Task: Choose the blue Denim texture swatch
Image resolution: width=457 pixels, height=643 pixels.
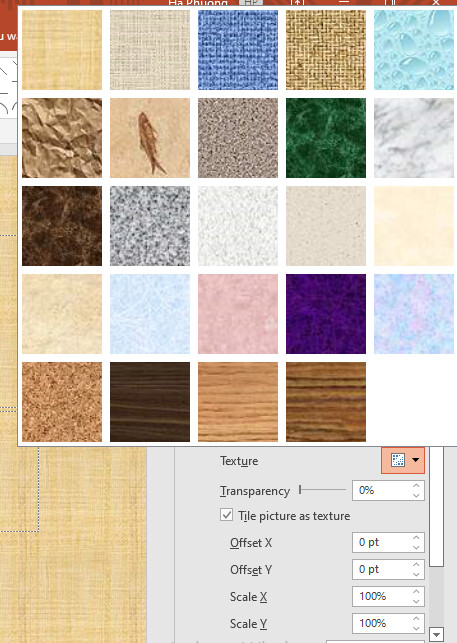Action: [x=238, y=50]
